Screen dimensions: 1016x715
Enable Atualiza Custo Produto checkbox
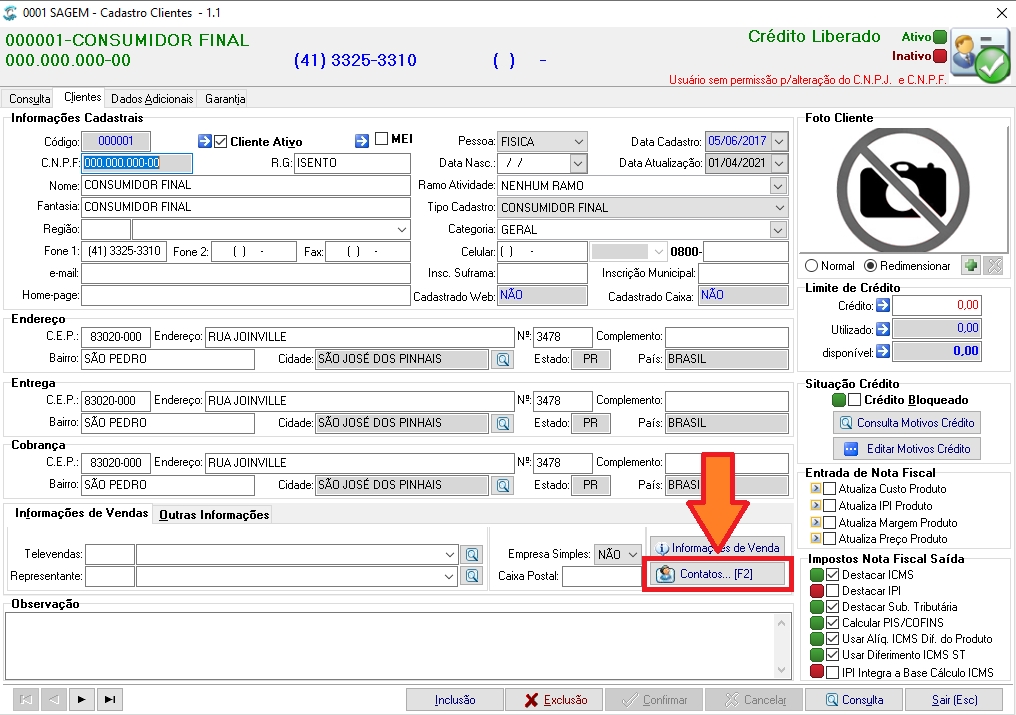(x=829, y=488)
